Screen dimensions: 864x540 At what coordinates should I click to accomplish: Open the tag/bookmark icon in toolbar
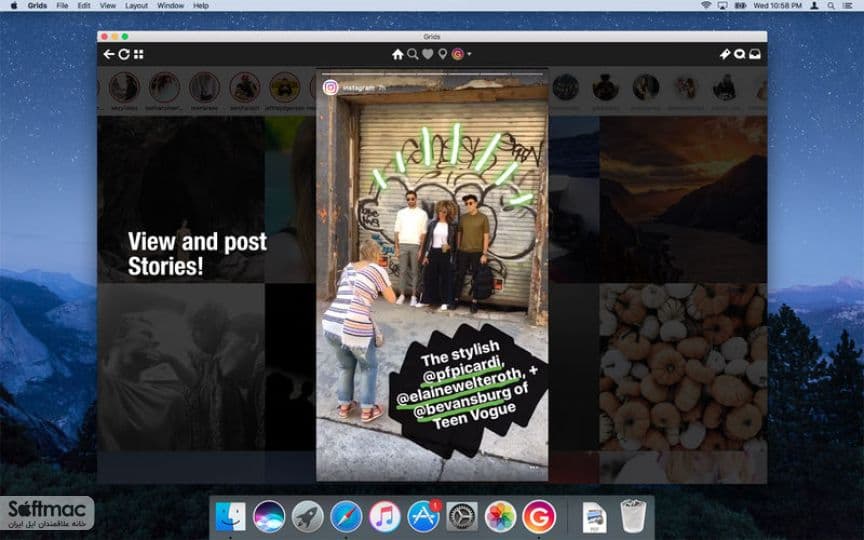(725, 54)
